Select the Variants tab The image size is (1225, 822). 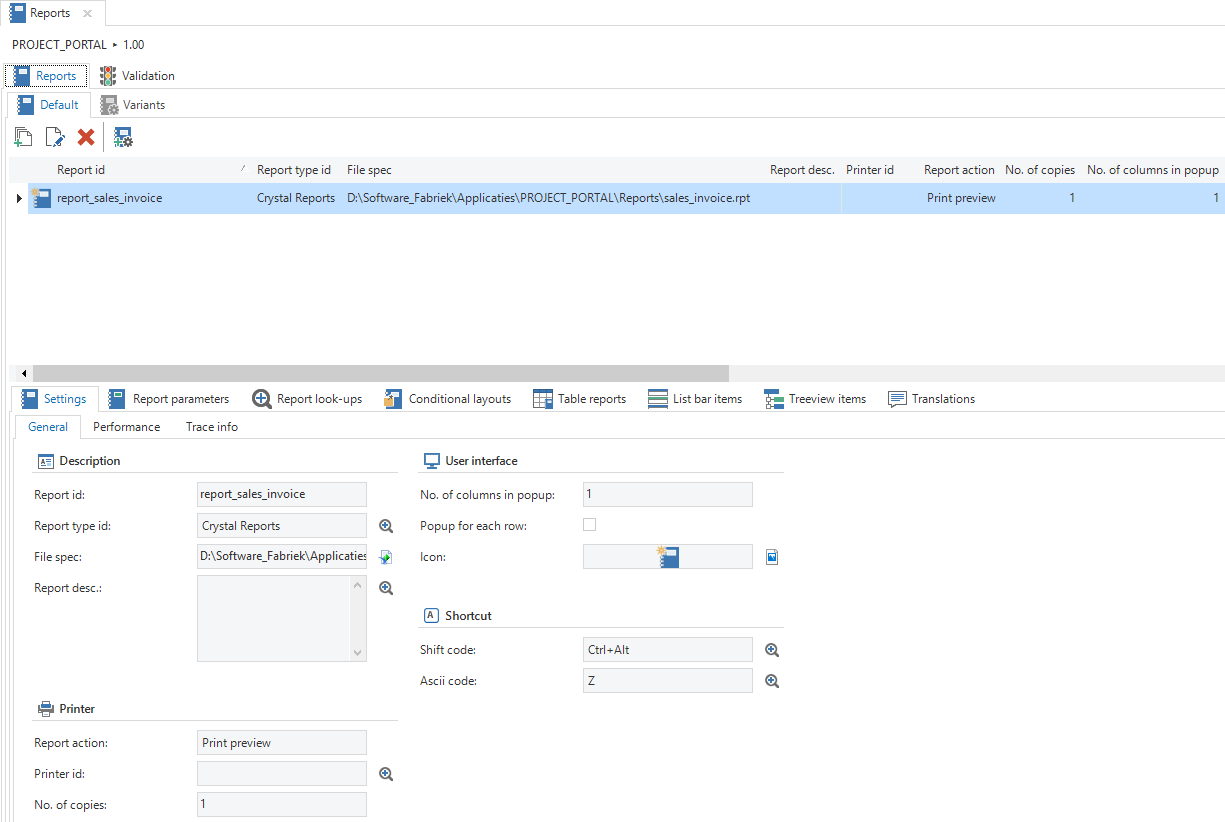[x=133, y=105]
